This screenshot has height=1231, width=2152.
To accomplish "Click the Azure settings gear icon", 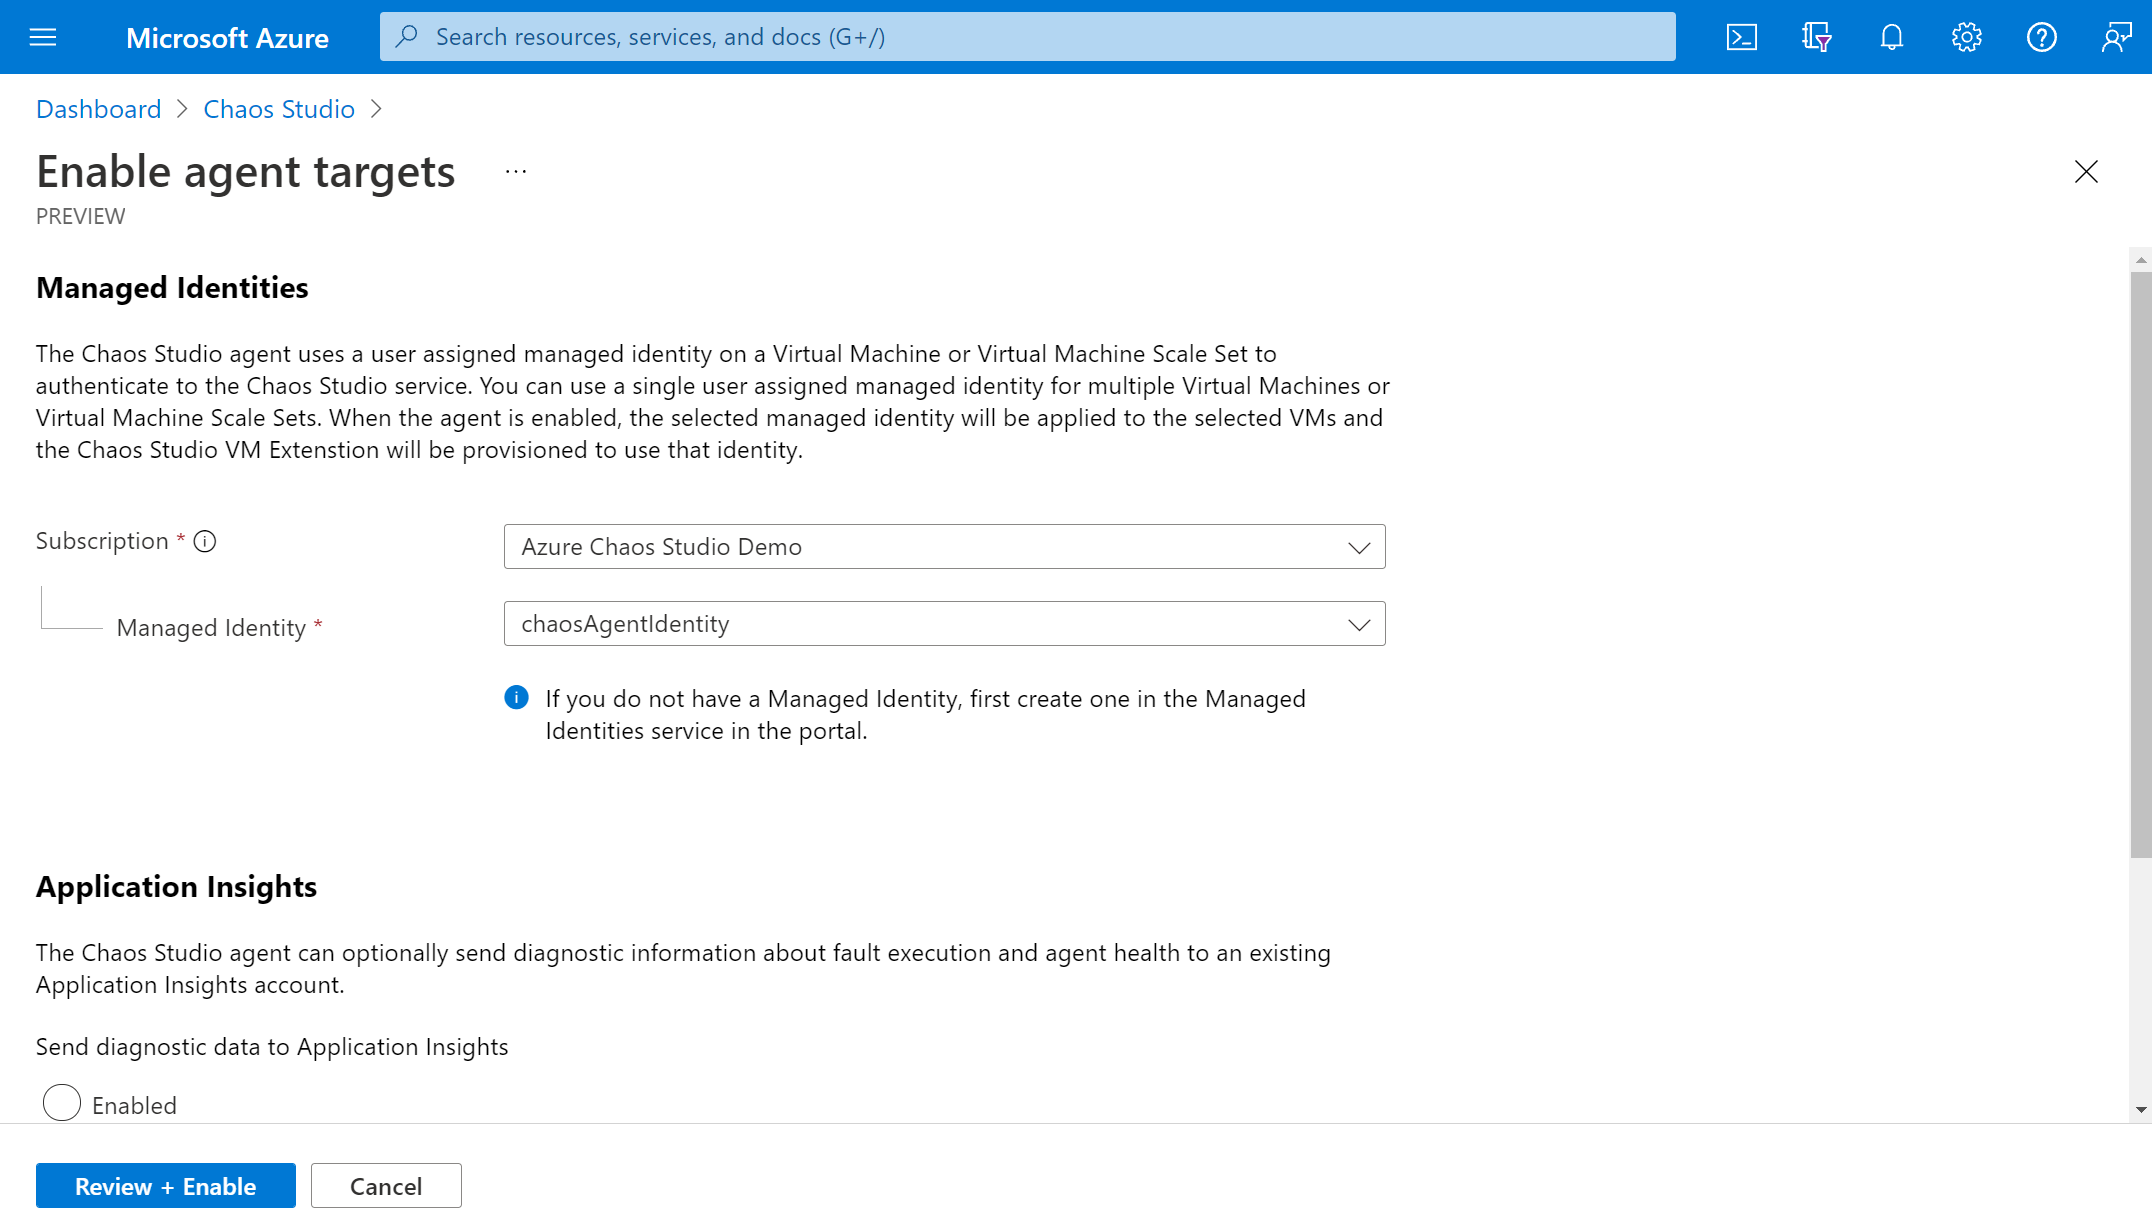I will tap(1966, 37).
